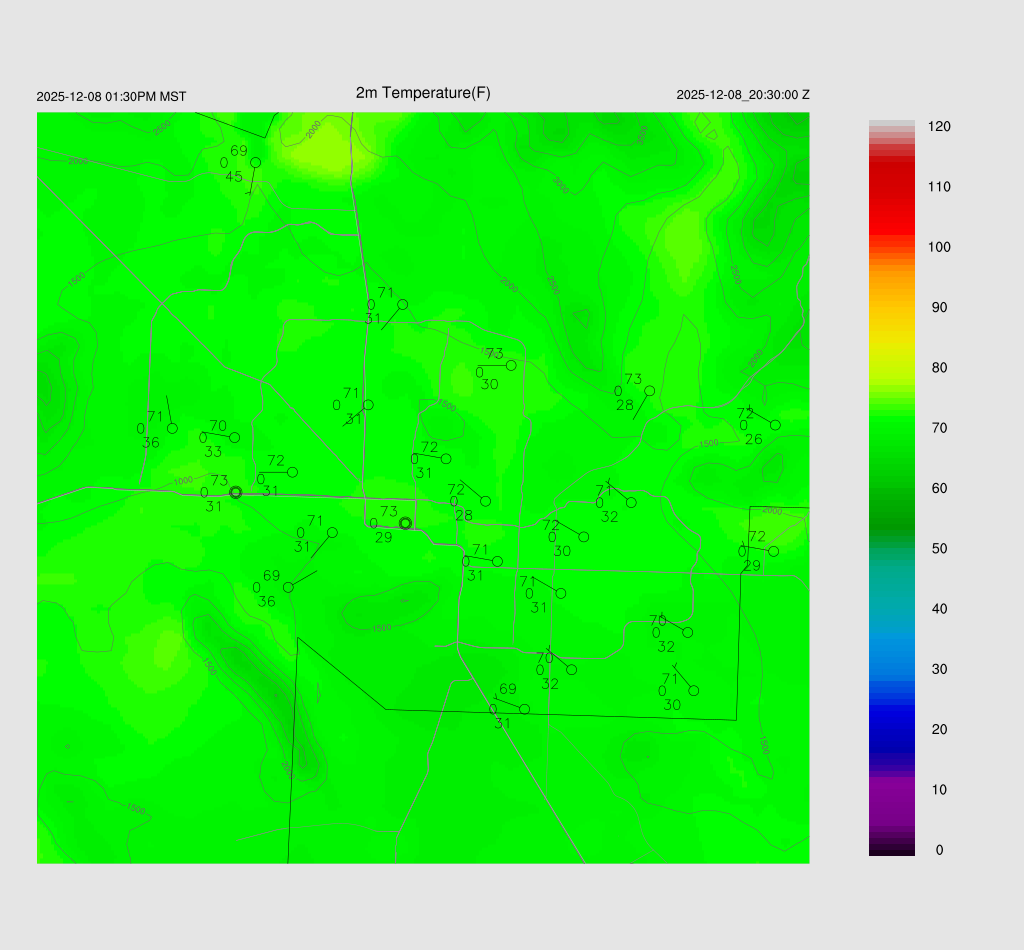
Task: Click the station circle reading 71 over 36
Action: [172, 428]
